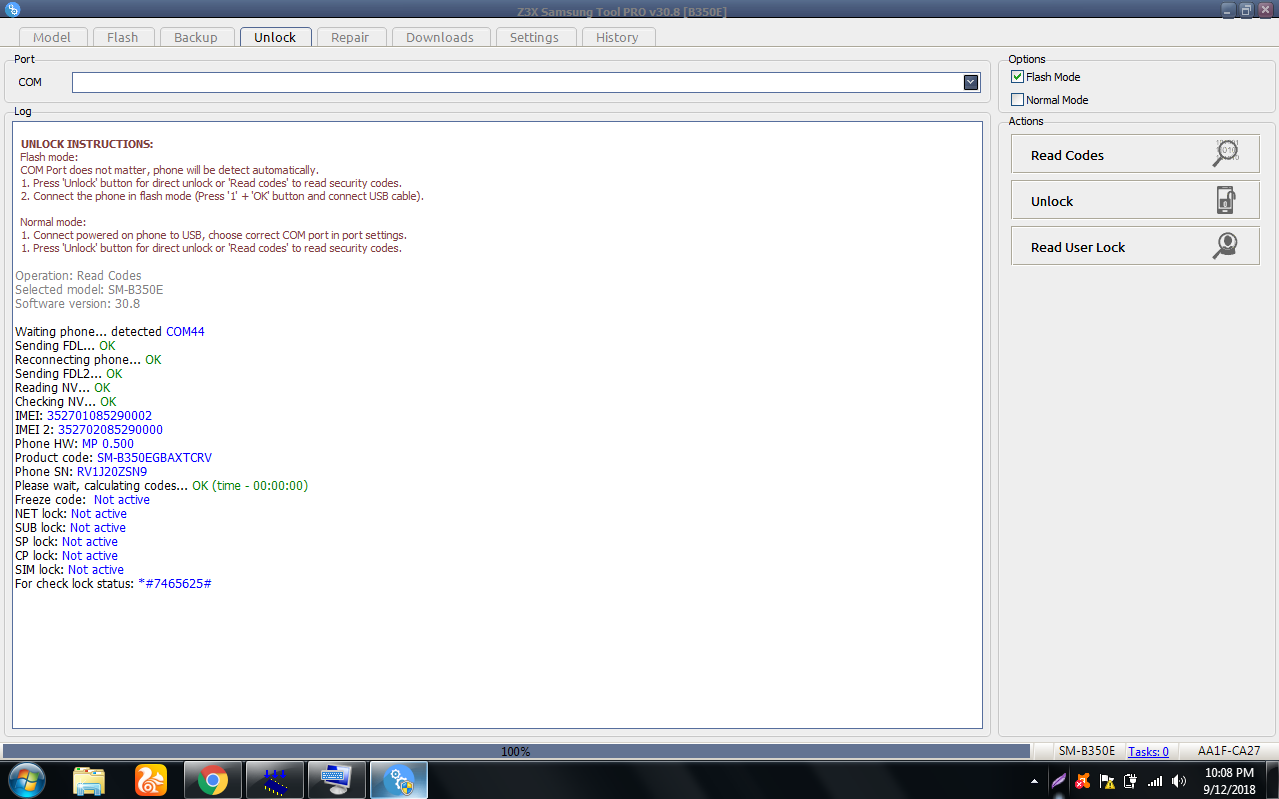This screenshot has width=1279, height=799.
Task: Click the Freeze code Not active status
Action: pyautogui.click(x=122, y=499)
